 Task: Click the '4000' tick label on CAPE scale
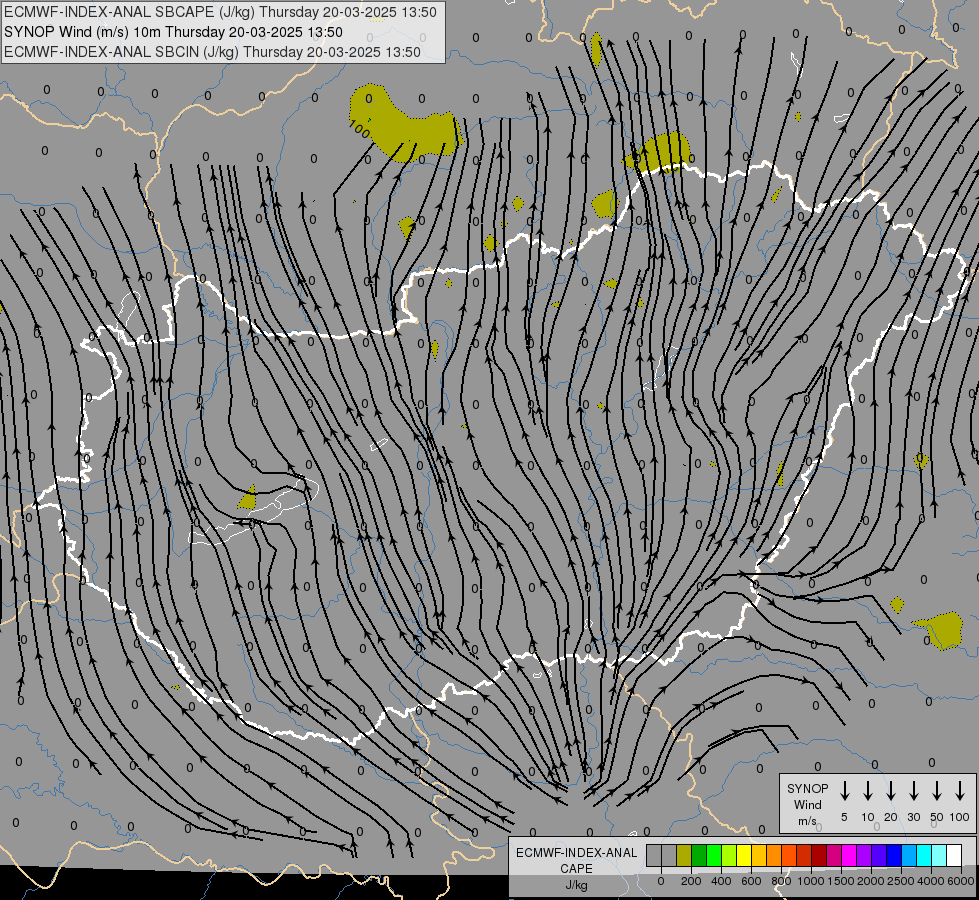[x=931, y=881]
